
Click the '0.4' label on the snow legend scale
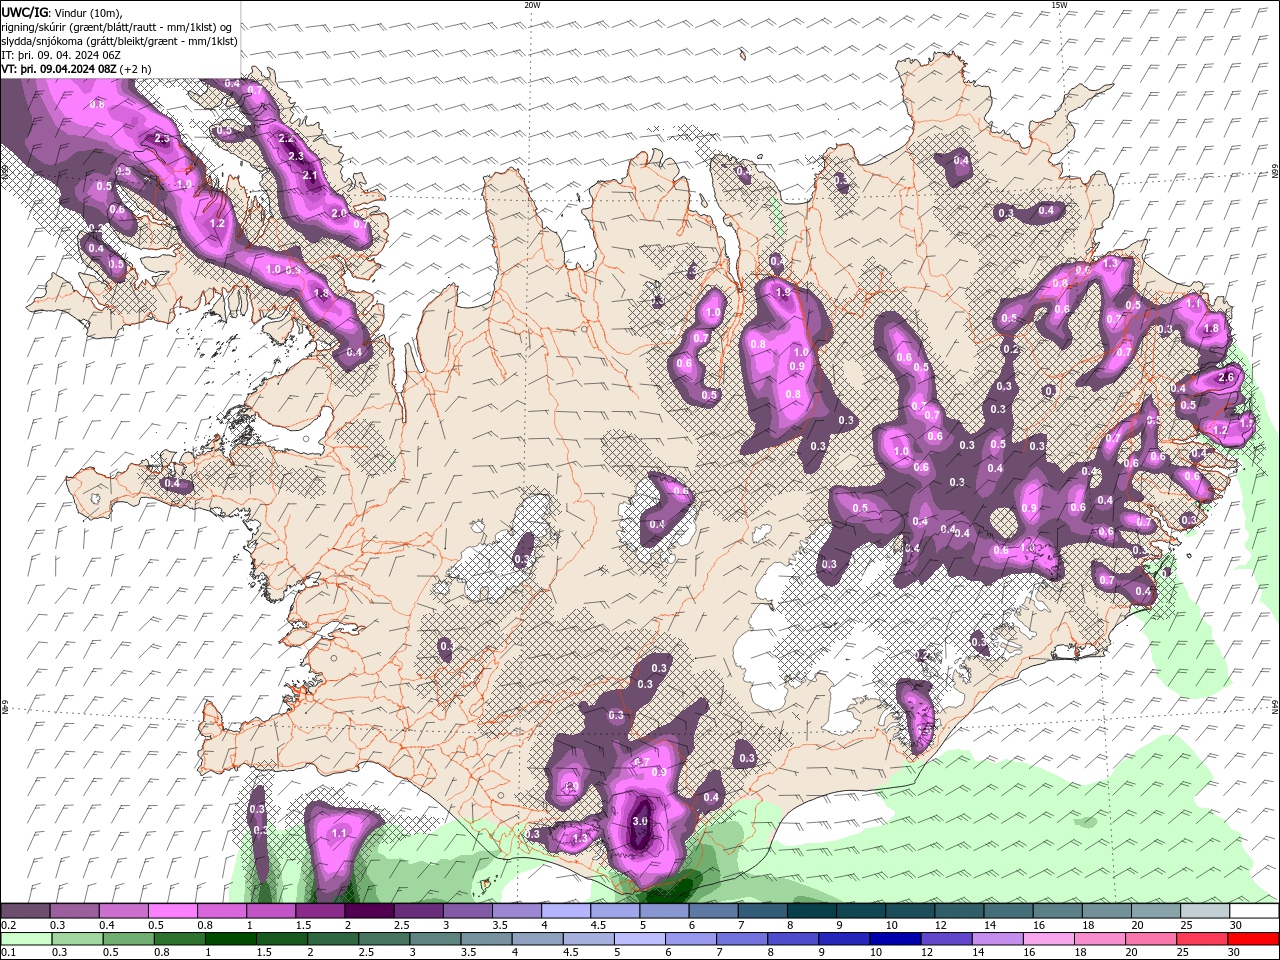tap(107, 925)
